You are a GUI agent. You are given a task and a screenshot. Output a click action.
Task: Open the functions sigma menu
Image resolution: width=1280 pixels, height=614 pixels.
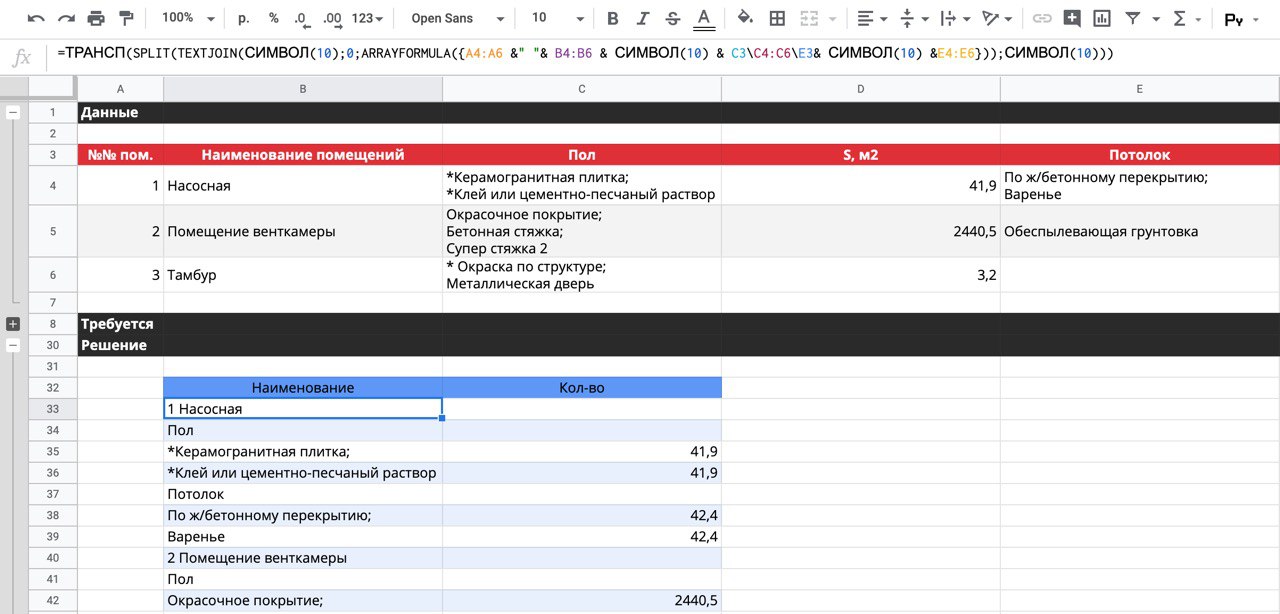(1185, 18)
